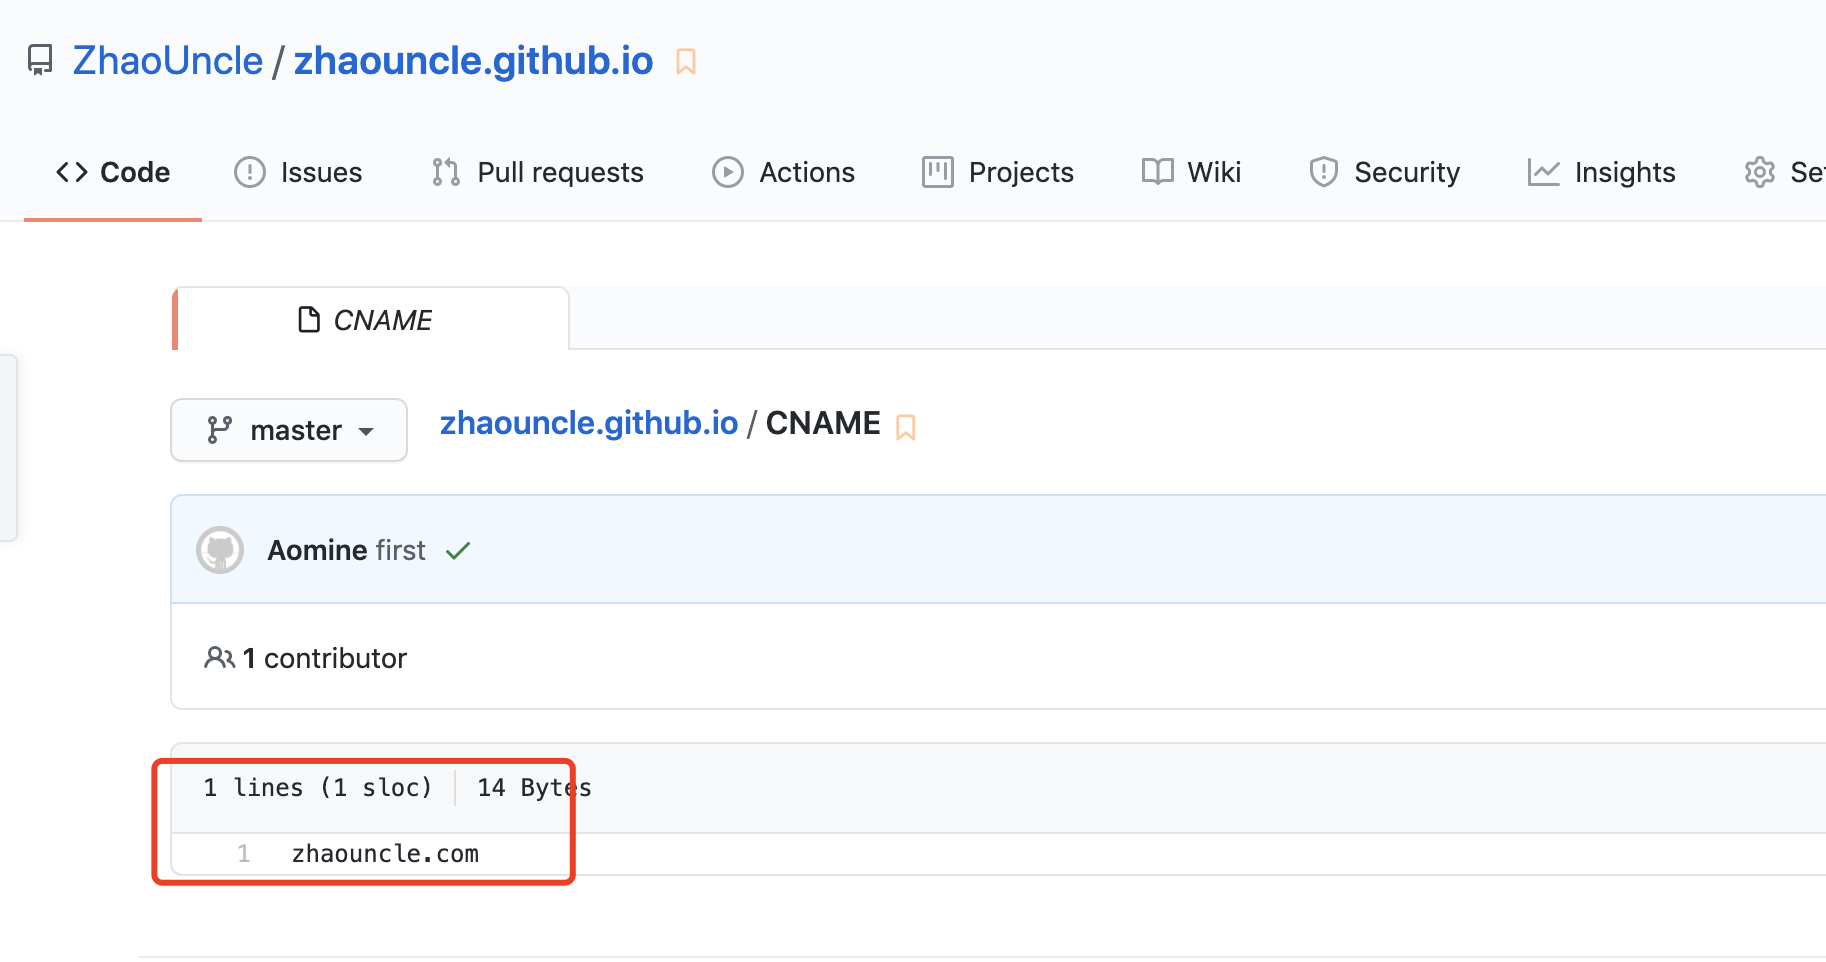Go to zhaouncle.github.io breadcrumb link
The width and height of the screenshot is (1826, 962).
589,423
